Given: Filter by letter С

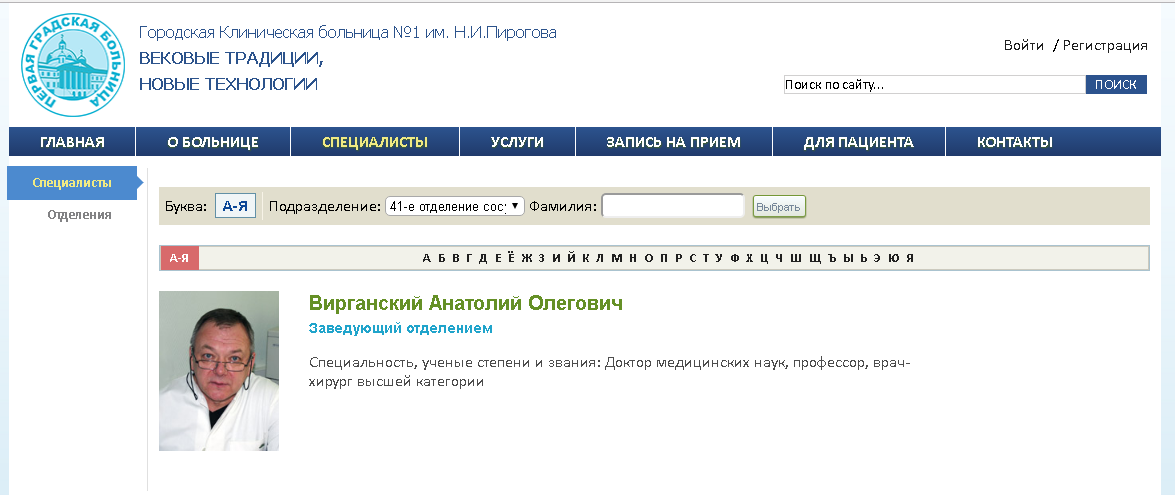Looking at the screenshot, I should [x=692, y=258].
